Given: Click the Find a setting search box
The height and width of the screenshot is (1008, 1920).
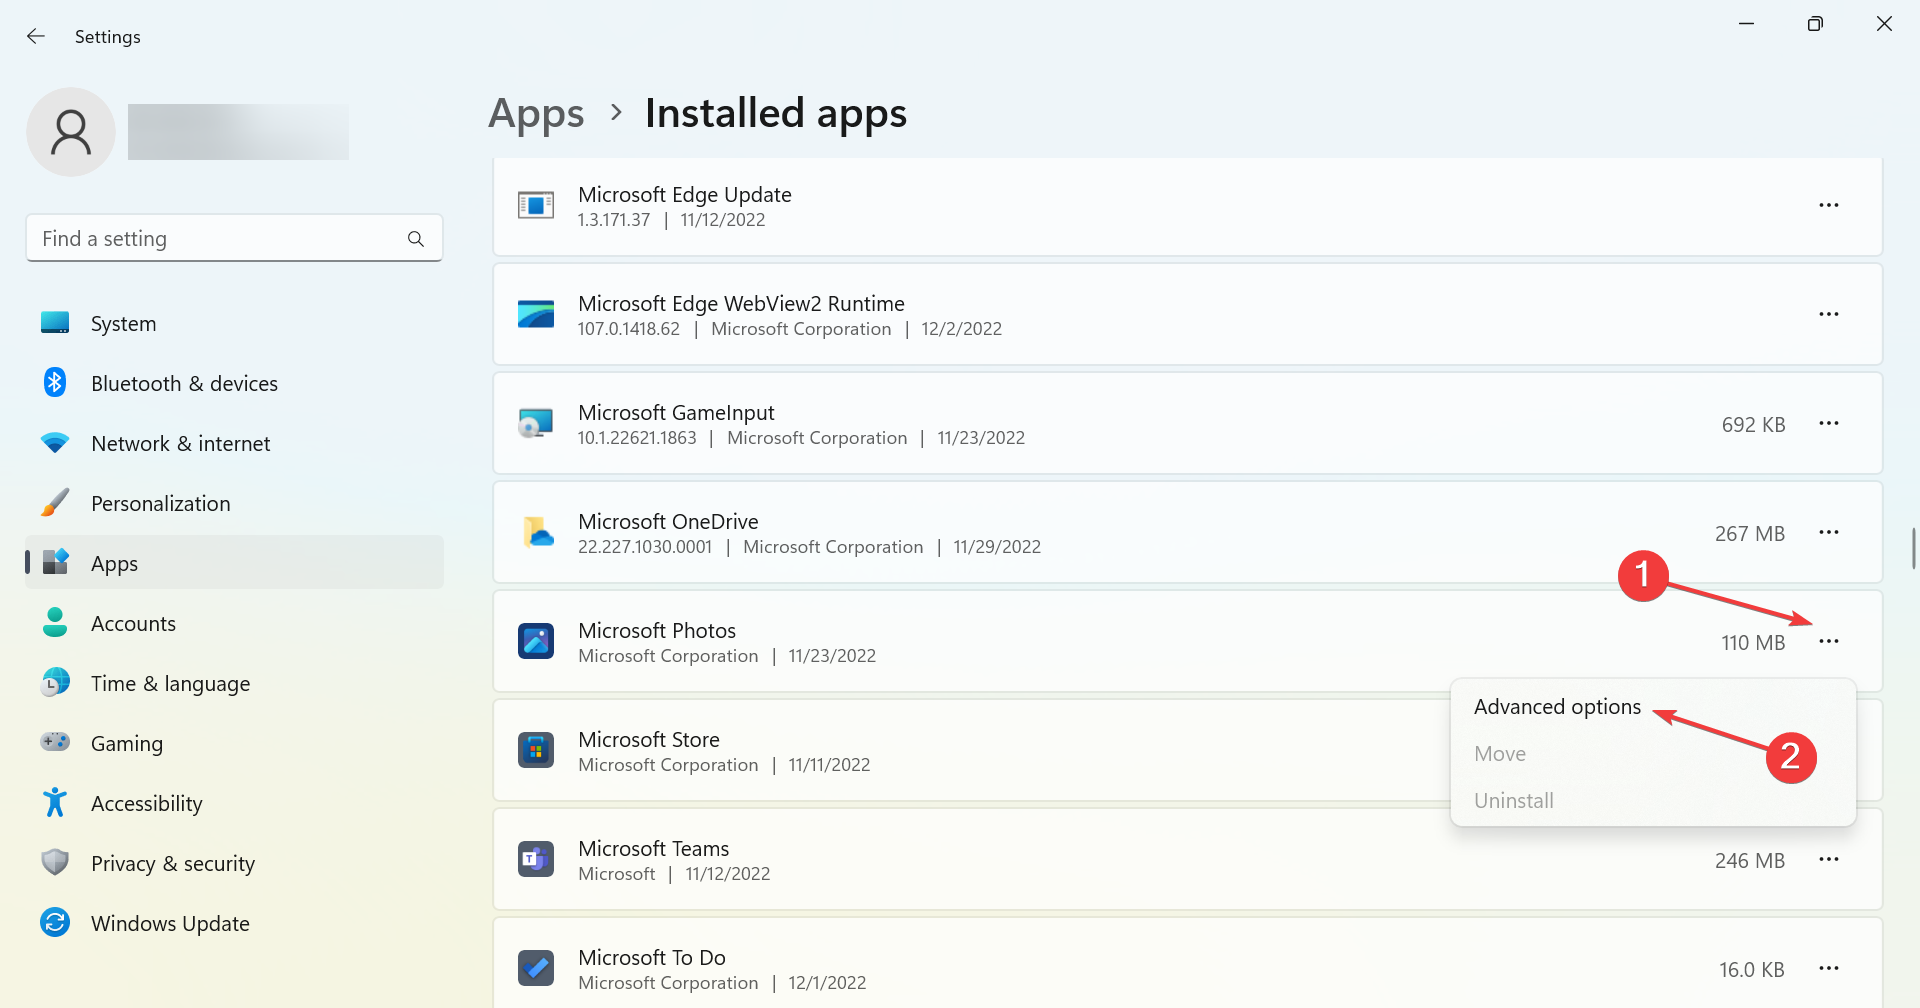Looking at the screenshot, I should pyautogui.click(x=220, y=239).
